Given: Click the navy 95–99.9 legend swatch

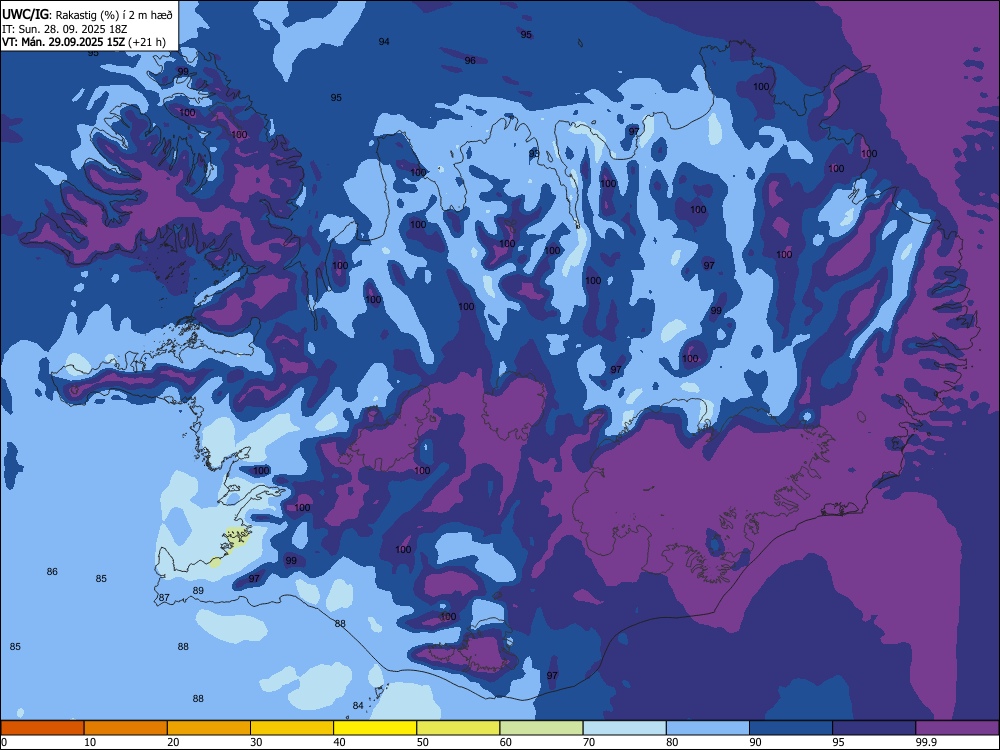Looking at the screenshot, I should coord(874,728).
